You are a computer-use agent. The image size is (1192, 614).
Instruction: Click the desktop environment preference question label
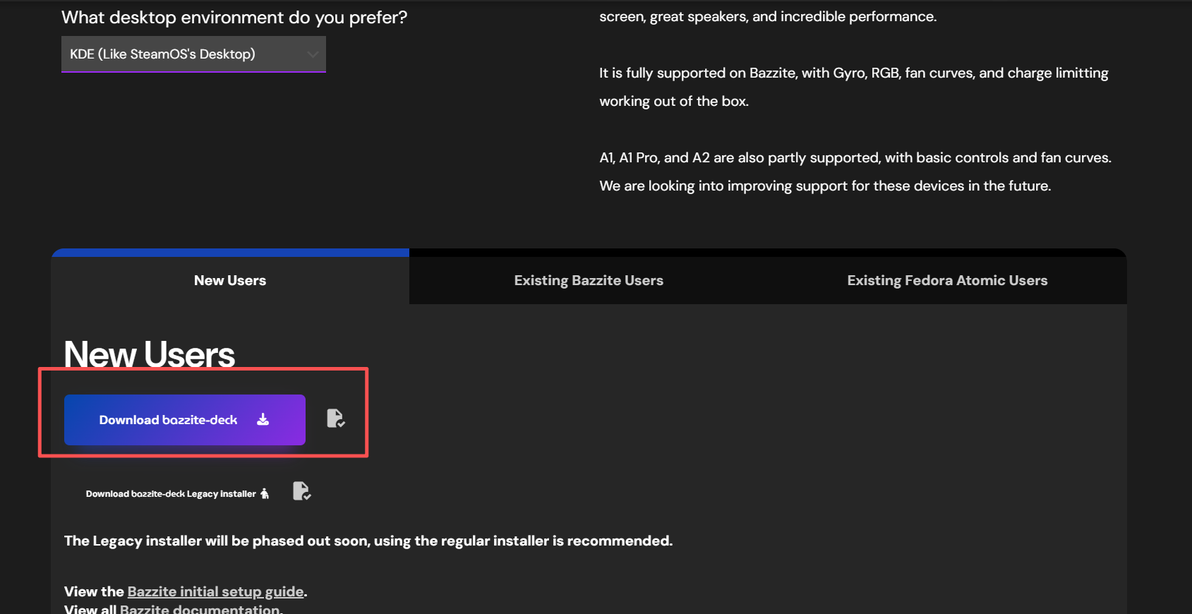tap(234, 17)
